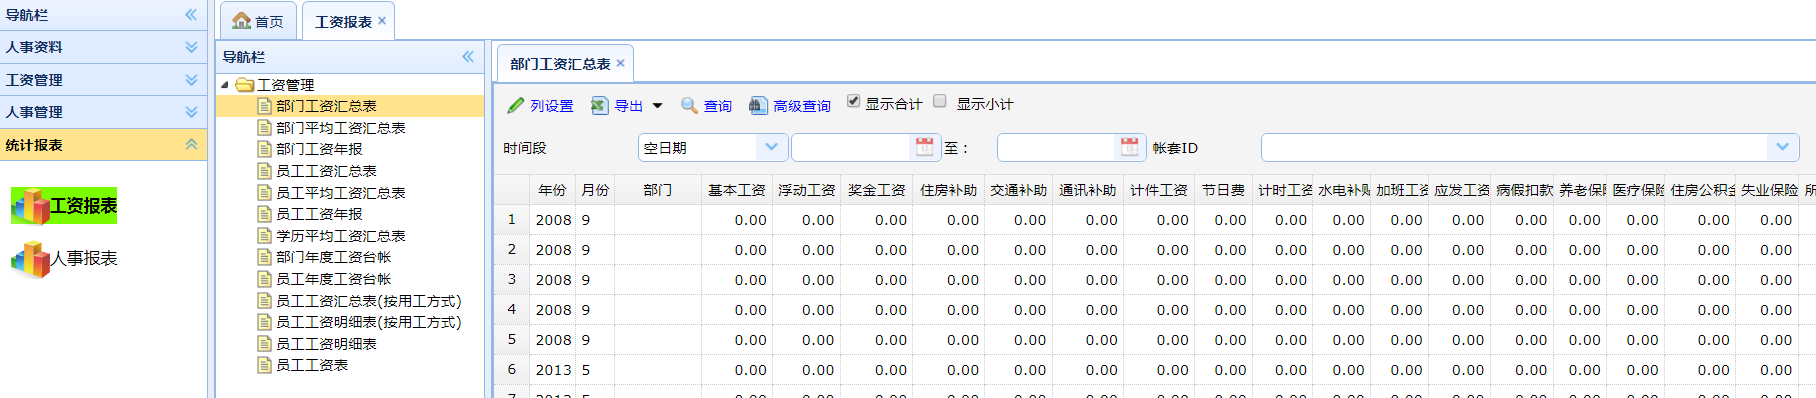Screen dimensions: 1816x398
Task: Open 列设置 column settings
Action: click(x=540, y=105)
